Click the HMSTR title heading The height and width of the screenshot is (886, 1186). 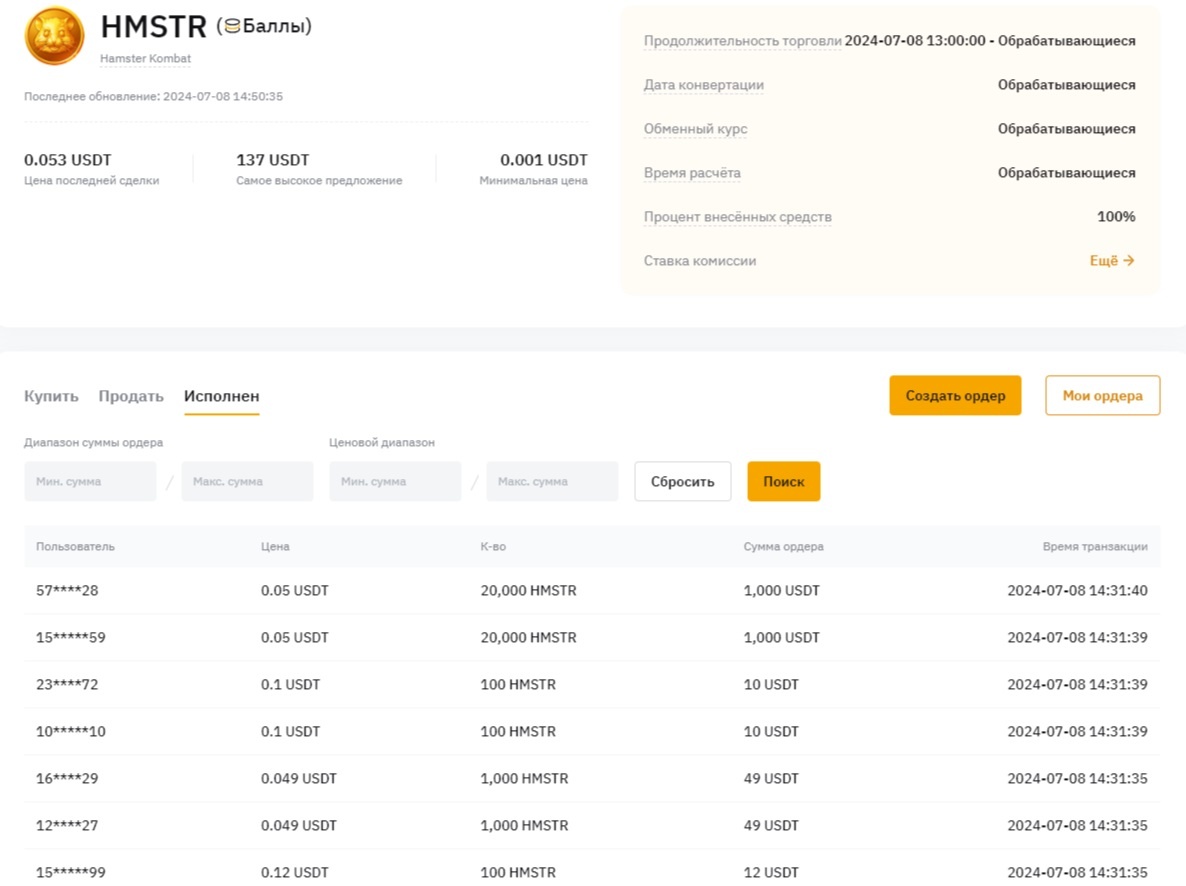click(154, 26)
